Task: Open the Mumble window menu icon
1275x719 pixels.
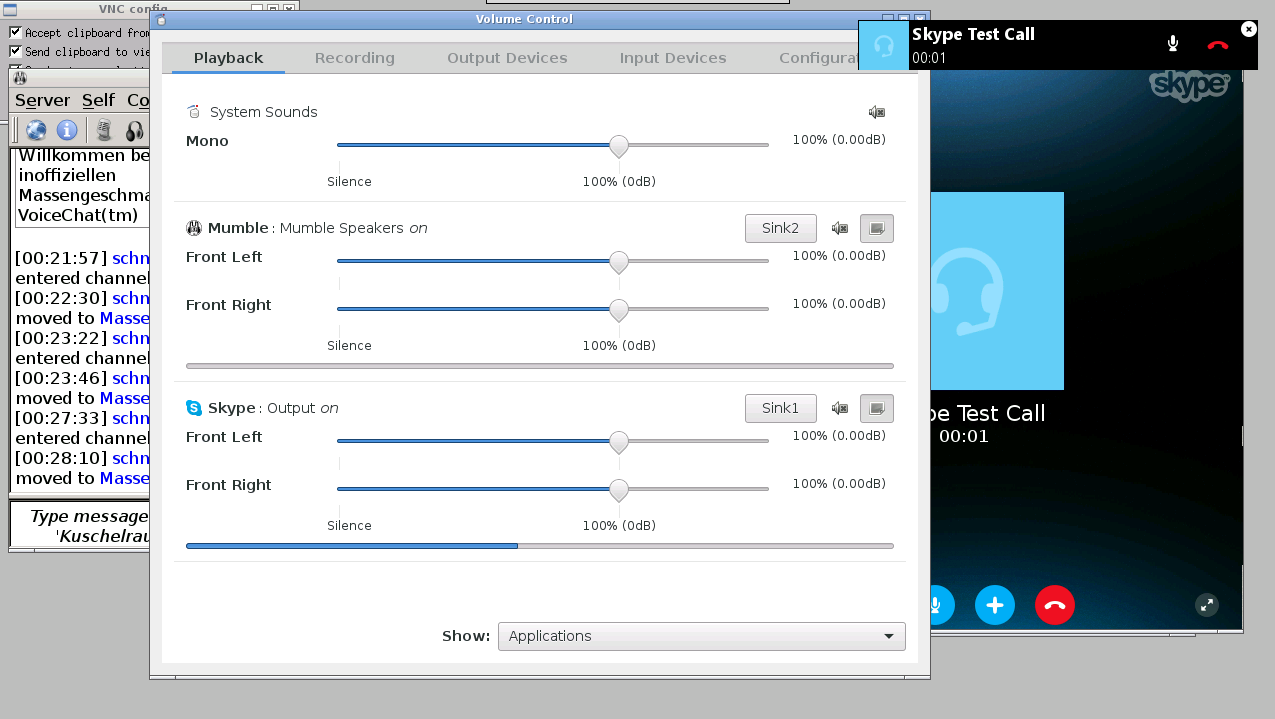Action: pyautogui.click(x=20, y=78)
